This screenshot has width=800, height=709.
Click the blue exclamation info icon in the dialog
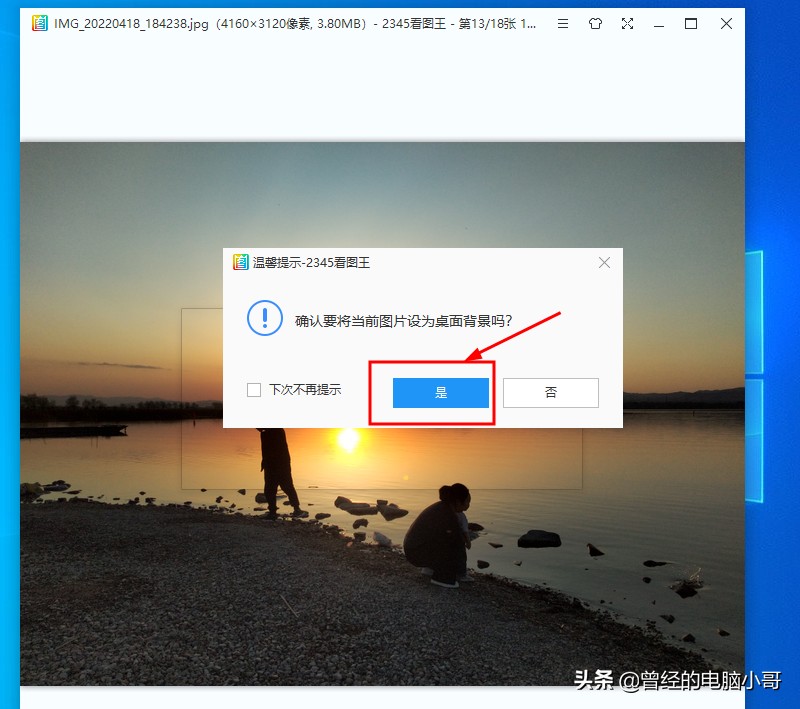click(264, 318)
